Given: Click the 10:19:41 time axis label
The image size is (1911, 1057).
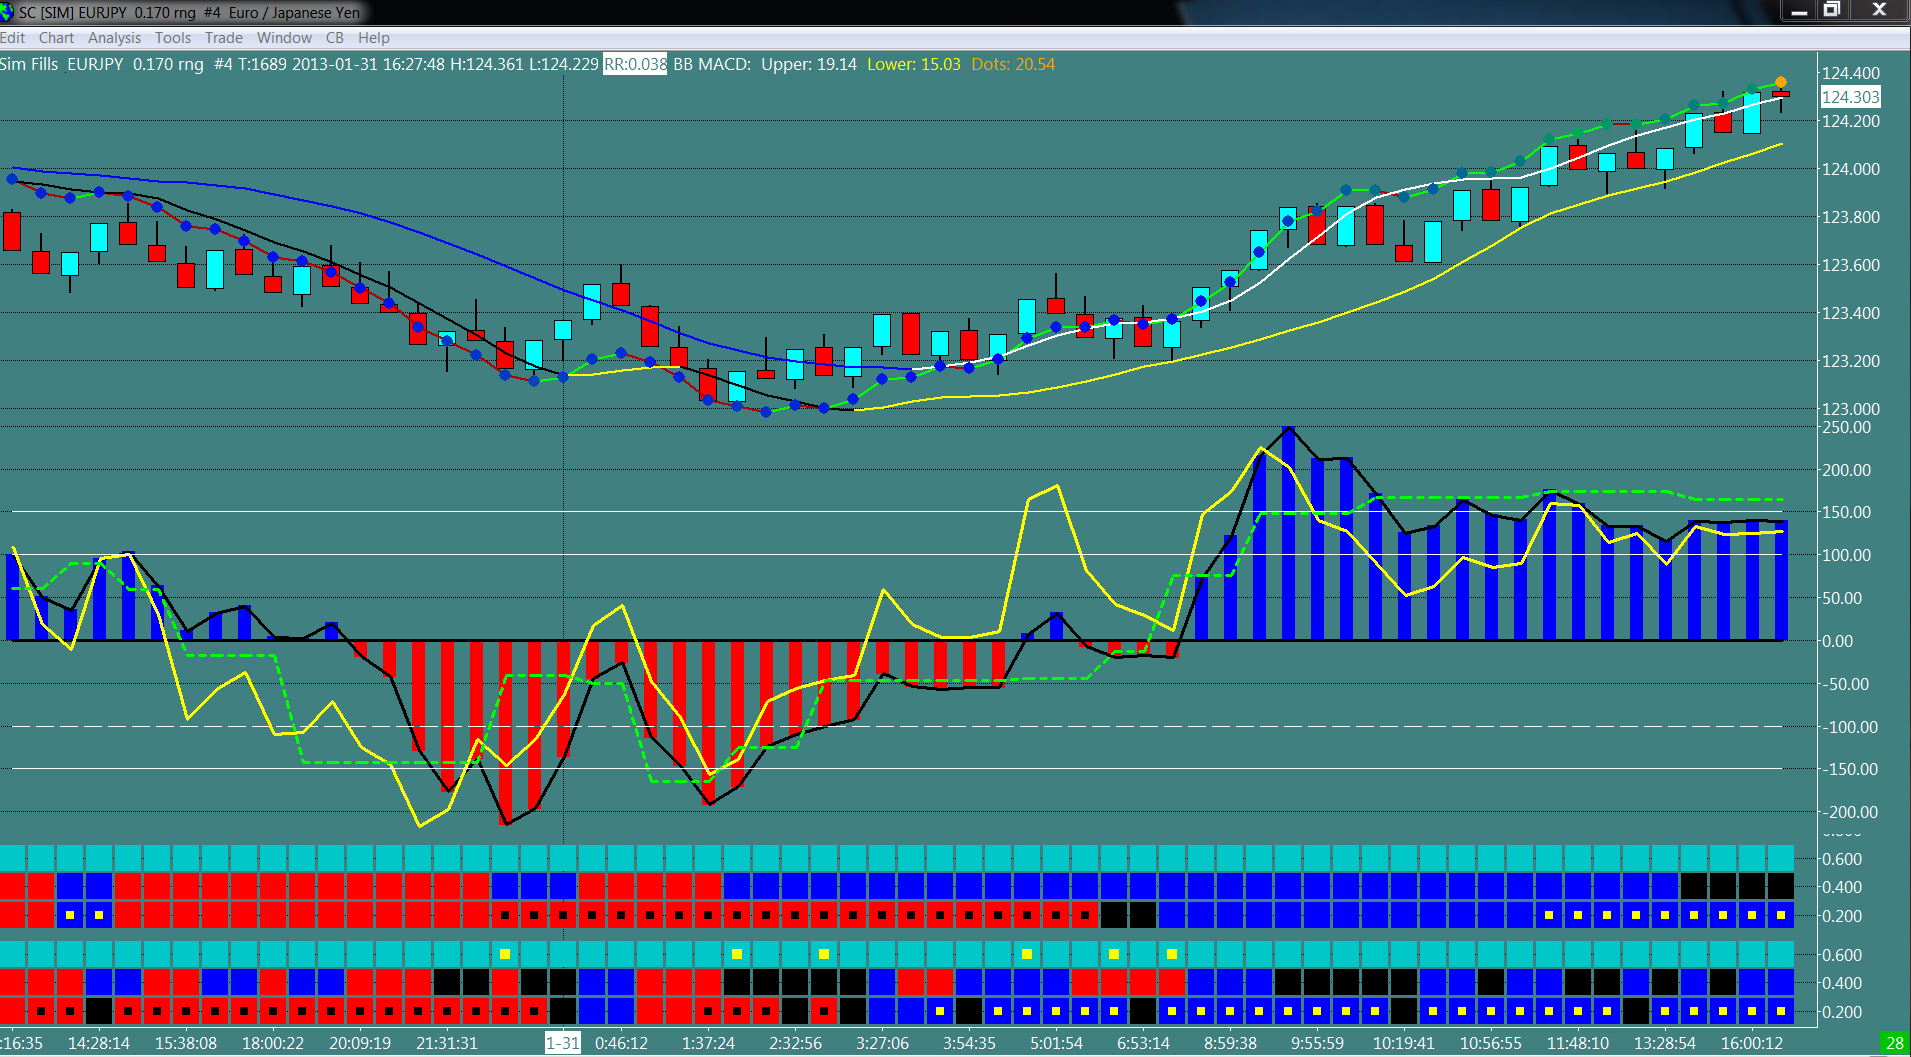Looking at the screenshot, I should 1404,1043.
